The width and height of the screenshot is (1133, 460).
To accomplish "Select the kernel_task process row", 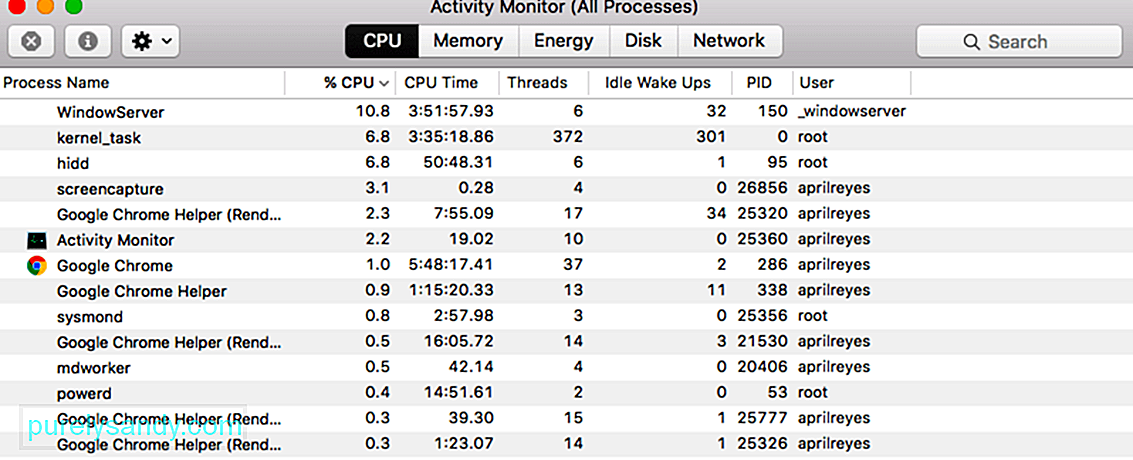I will pos(566,137).
